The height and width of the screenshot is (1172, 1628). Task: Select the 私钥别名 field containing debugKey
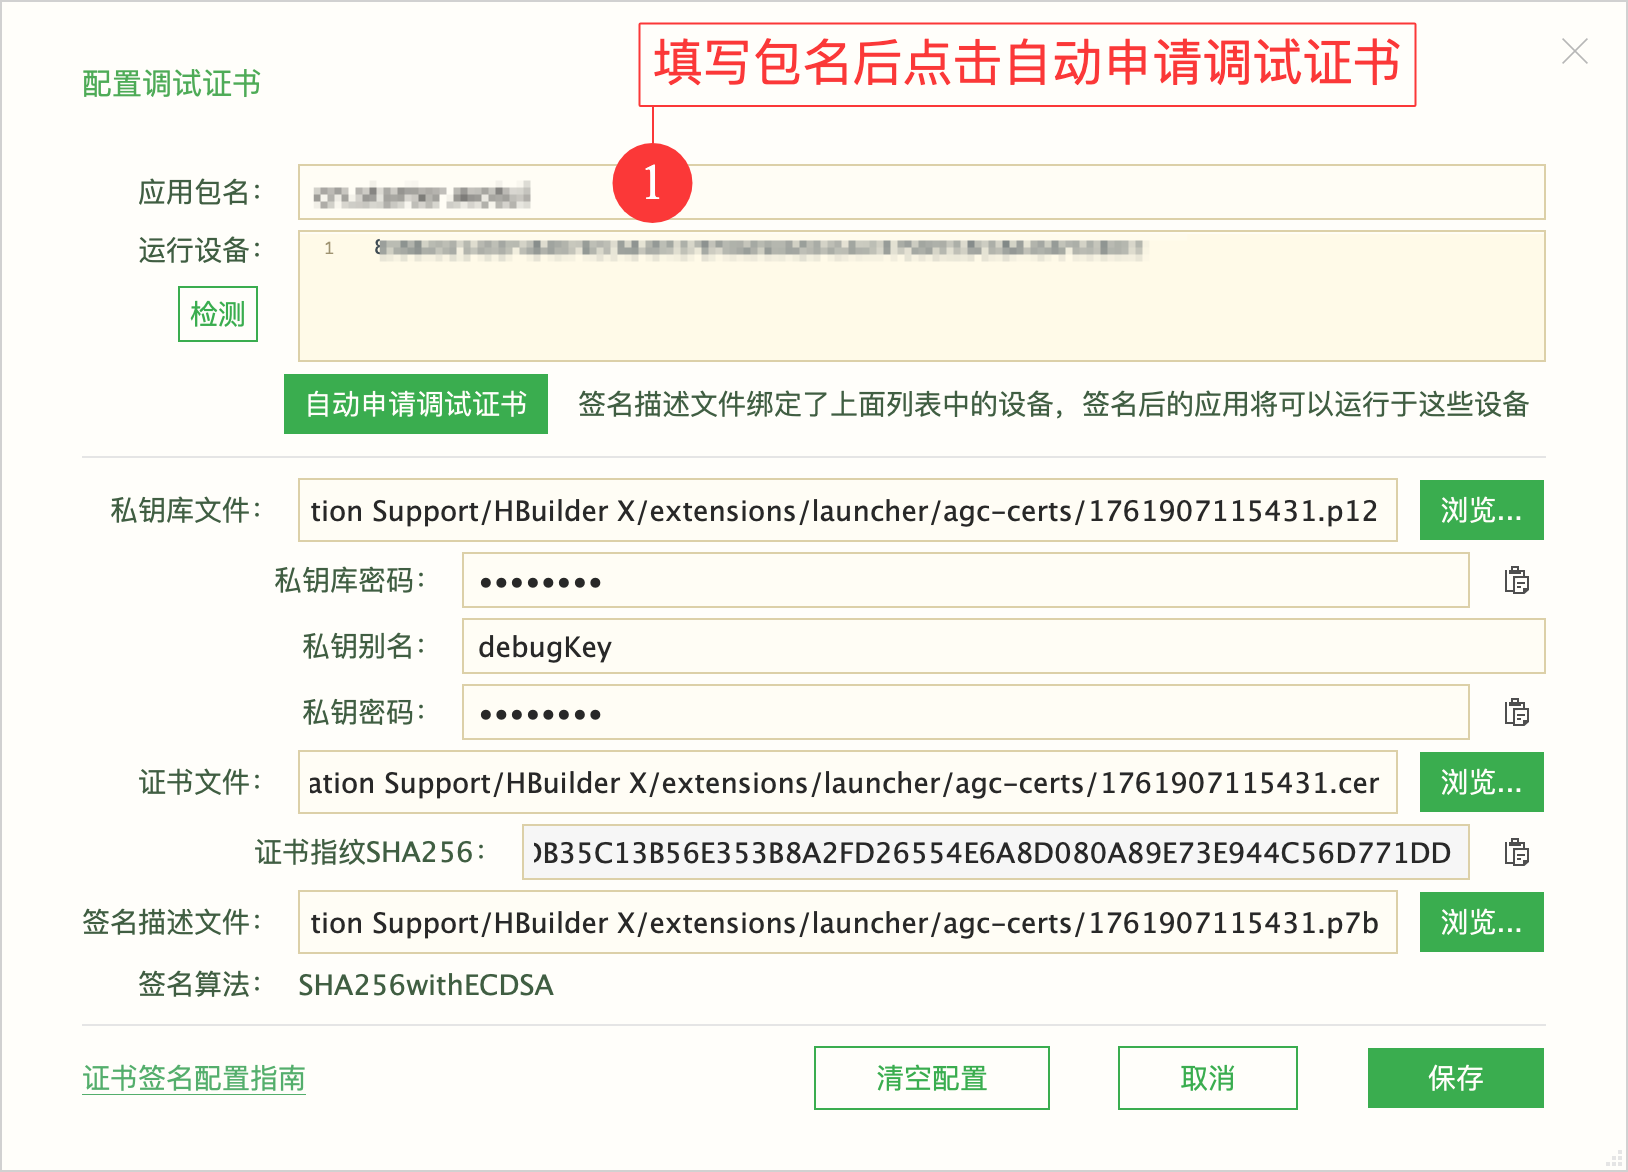1002,647
